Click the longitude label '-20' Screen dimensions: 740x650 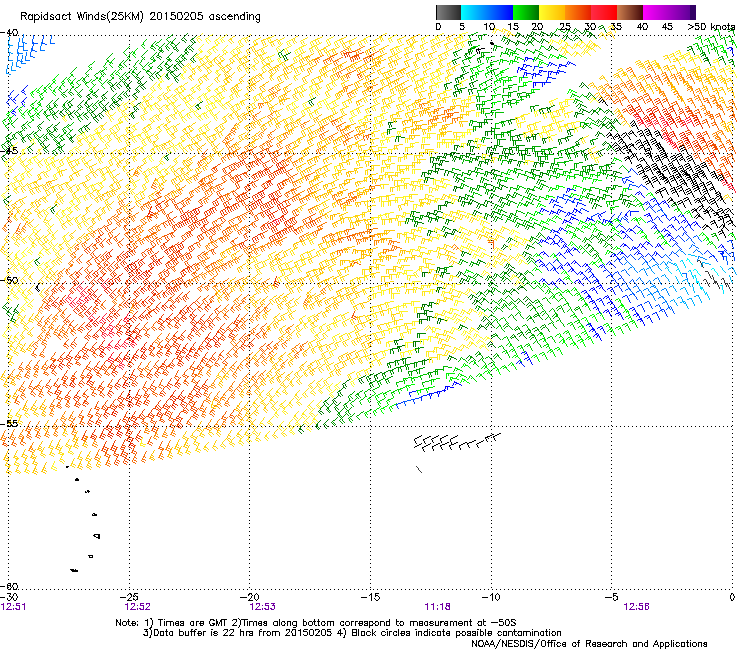(250, 597)
